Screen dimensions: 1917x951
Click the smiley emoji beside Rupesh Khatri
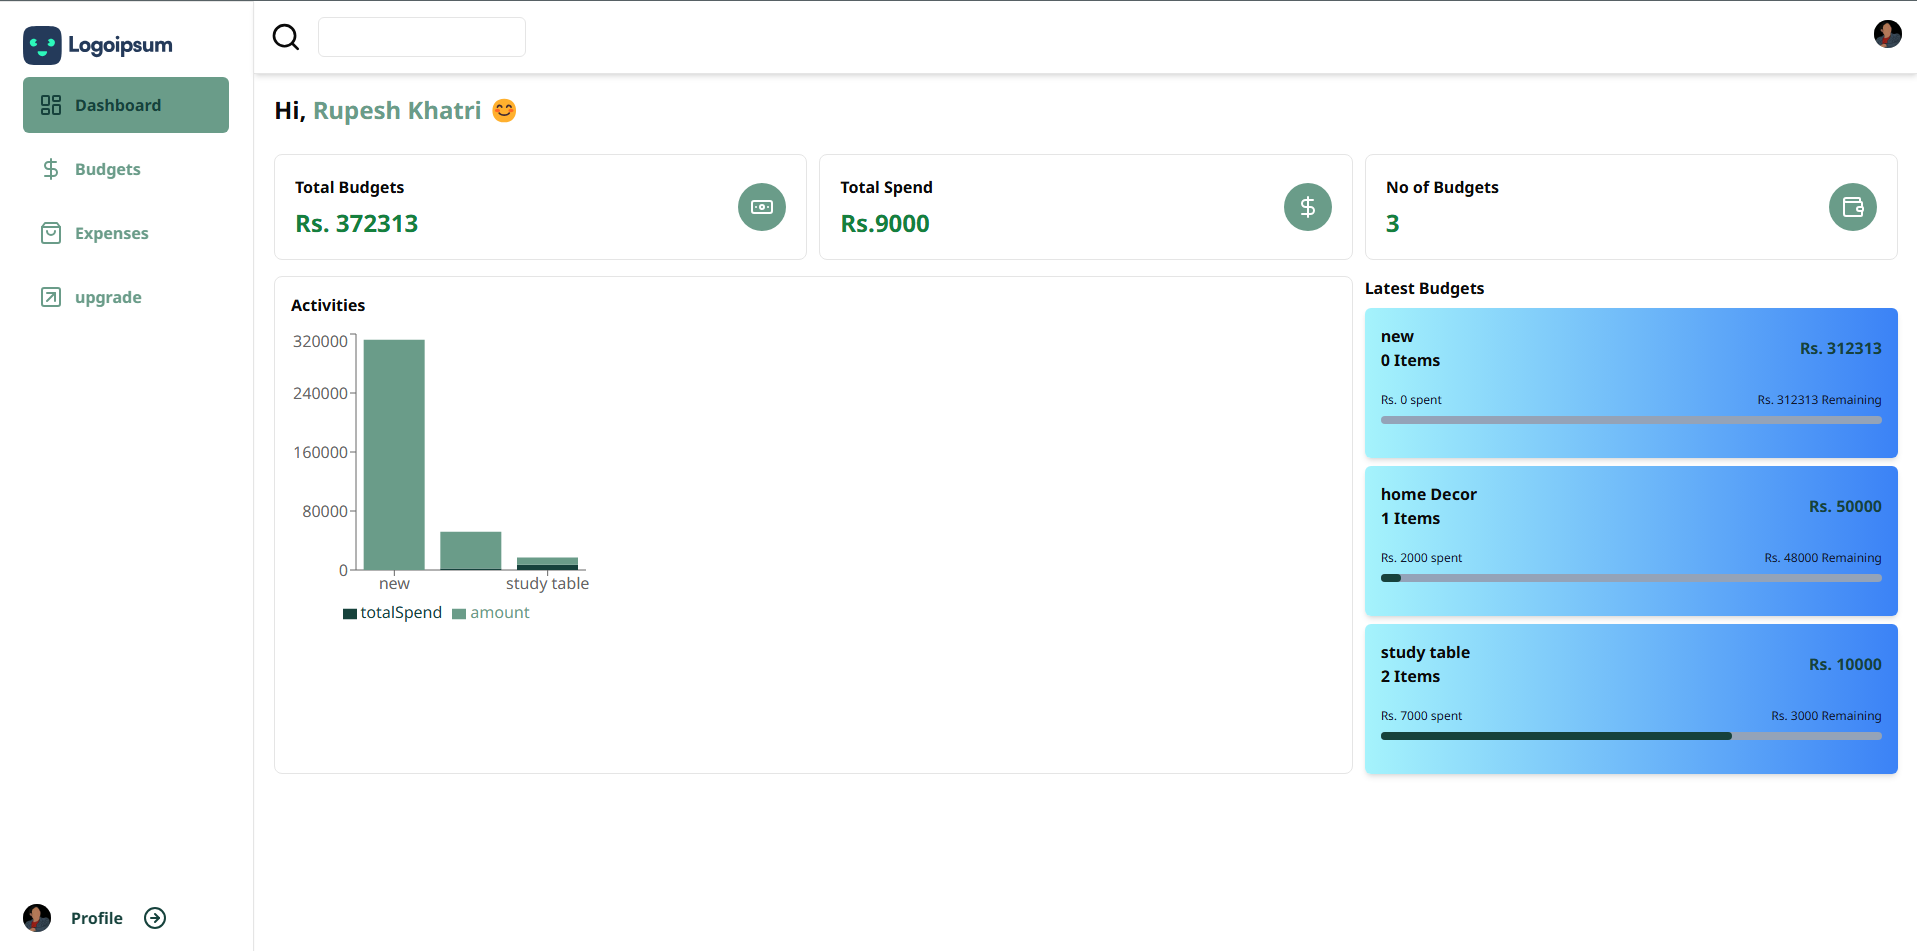coord(505,110)
